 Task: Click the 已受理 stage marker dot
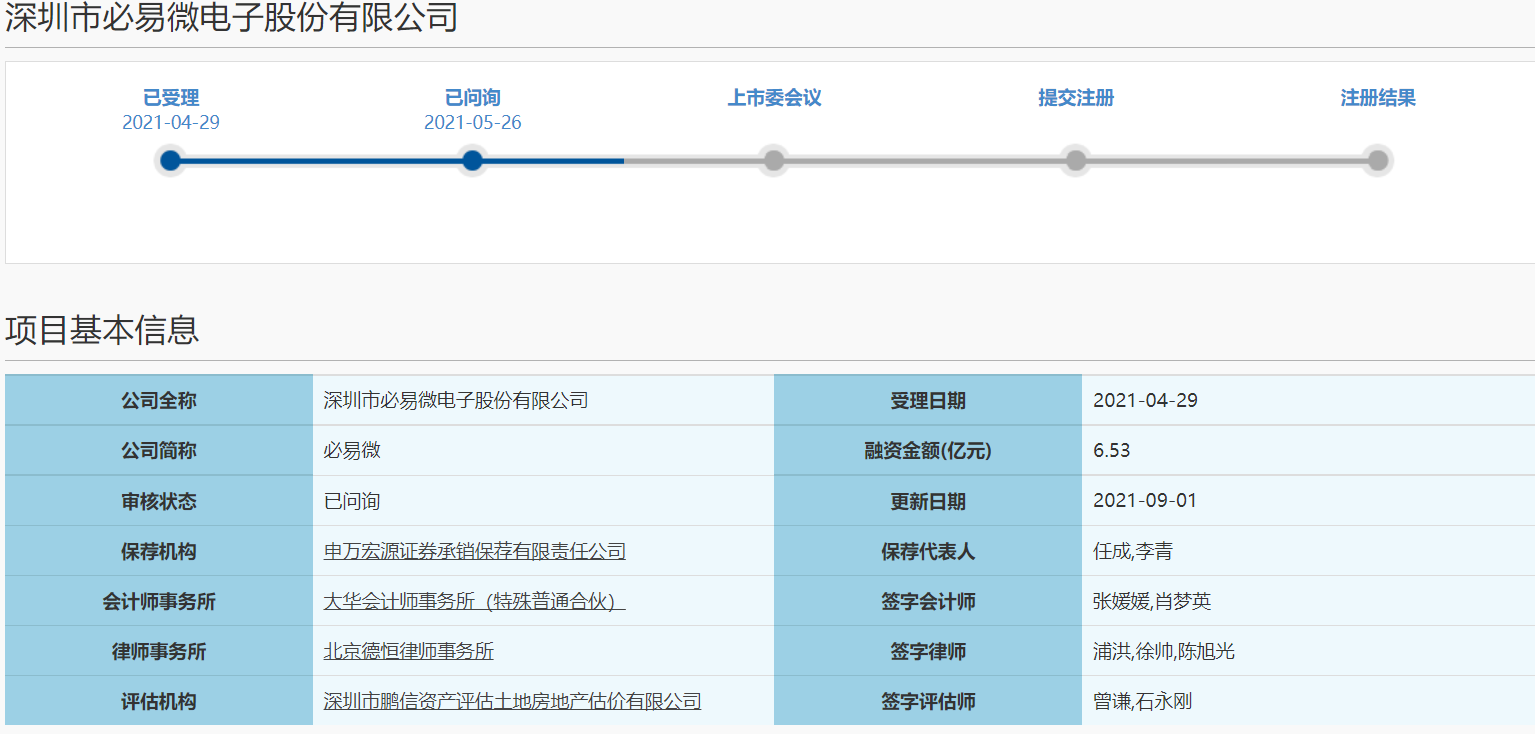point(171,160)
